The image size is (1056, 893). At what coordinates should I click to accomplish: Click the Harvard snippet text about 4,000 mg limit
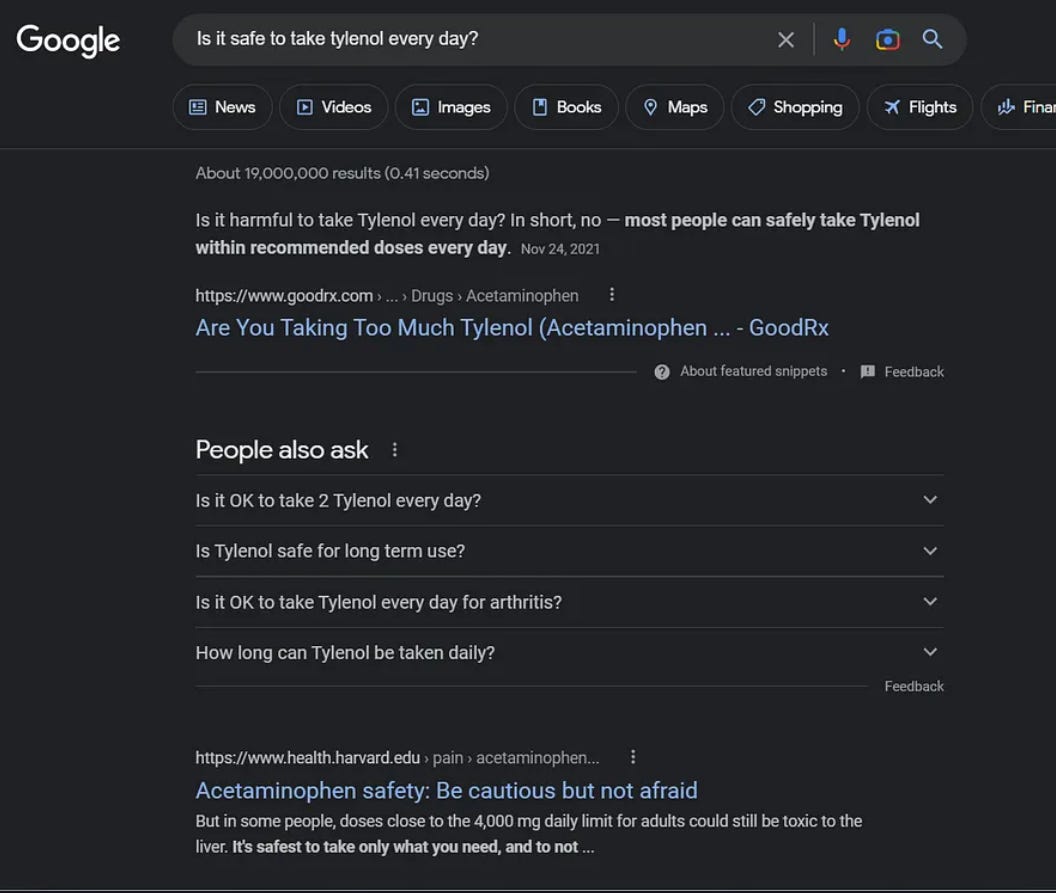coord(529,834)
